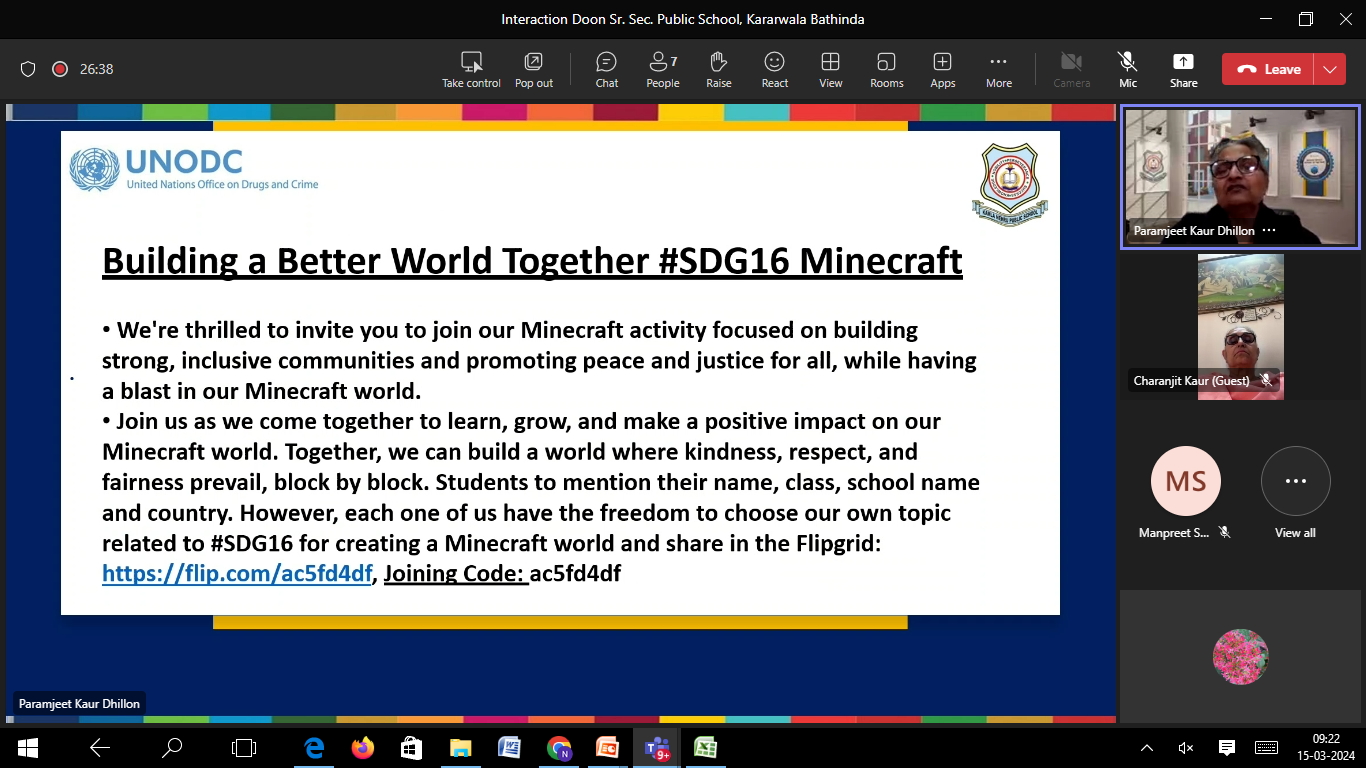Screen dimensions: 1366x768
Task: Click Take control of shared screen
Action: tap(471, 70)
